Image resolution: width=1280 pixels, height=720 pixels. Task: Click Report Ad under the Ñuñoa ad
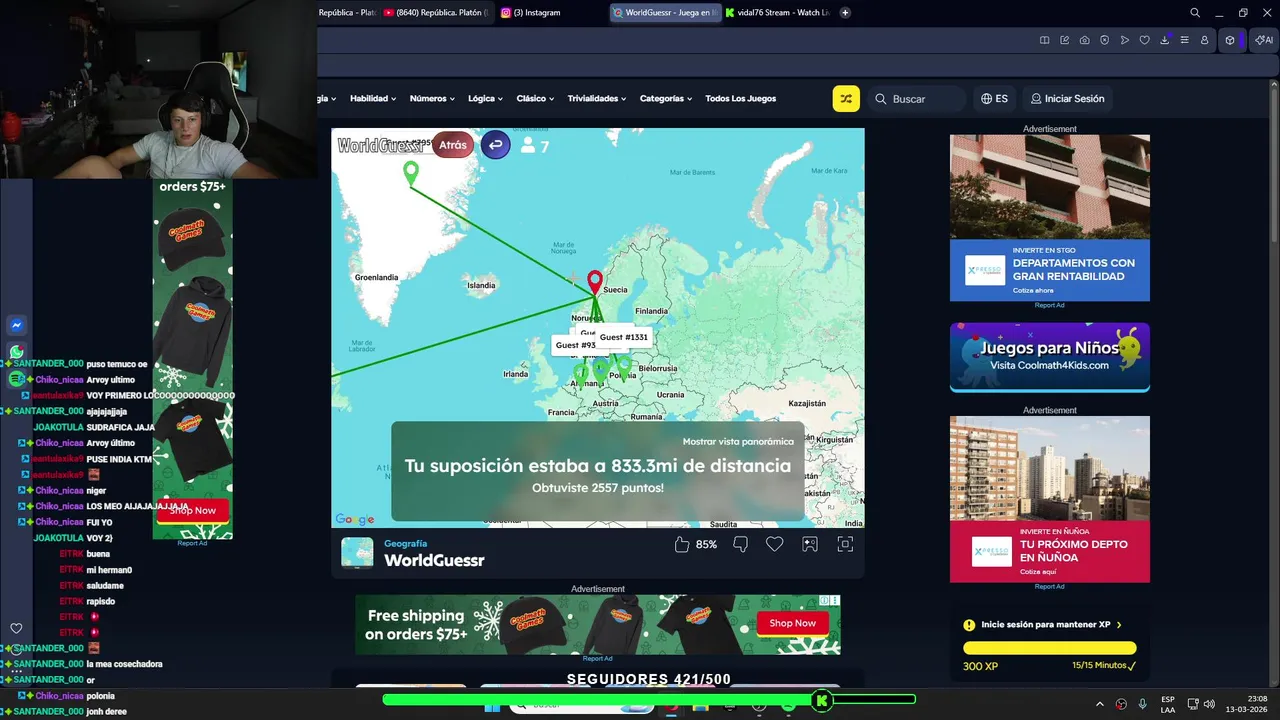(x=1050, y=586)
